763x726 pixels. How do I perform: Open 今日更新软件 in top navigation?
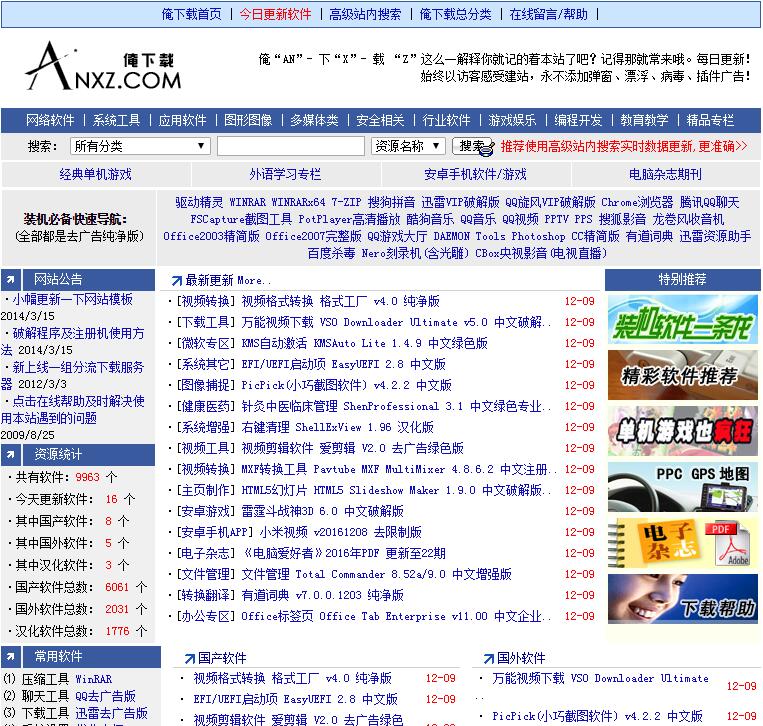tap(275, 14)
